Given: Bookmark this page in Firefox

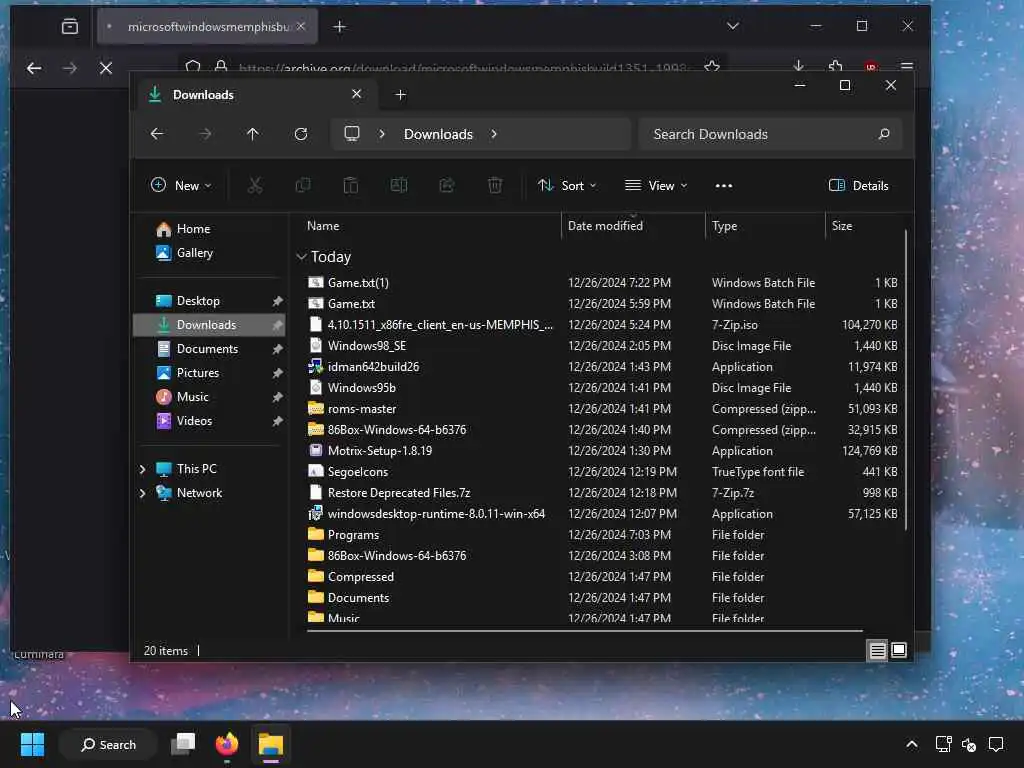Looking at the screenshot, I should pyautogui.click(x=712, y=66).
